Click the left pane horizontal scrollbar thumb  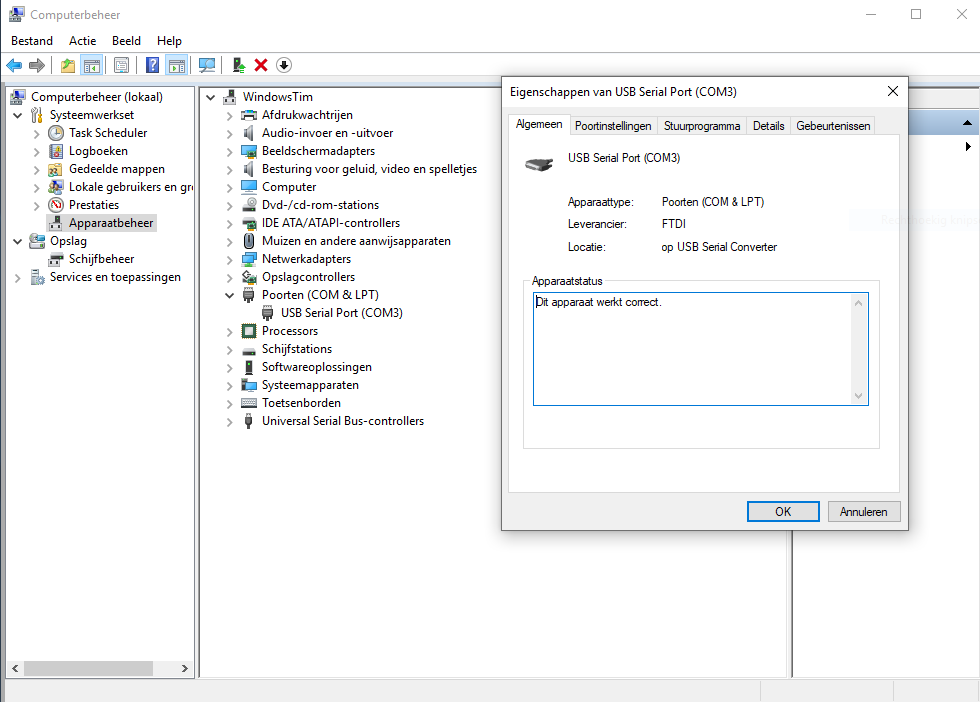coord(88,668)
